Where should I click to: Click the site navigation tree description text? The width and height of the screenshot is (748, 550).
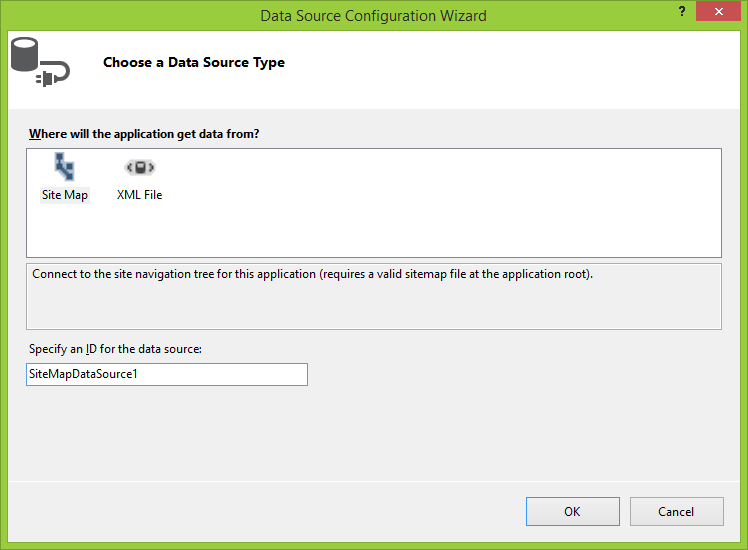[x=313, y=273]
